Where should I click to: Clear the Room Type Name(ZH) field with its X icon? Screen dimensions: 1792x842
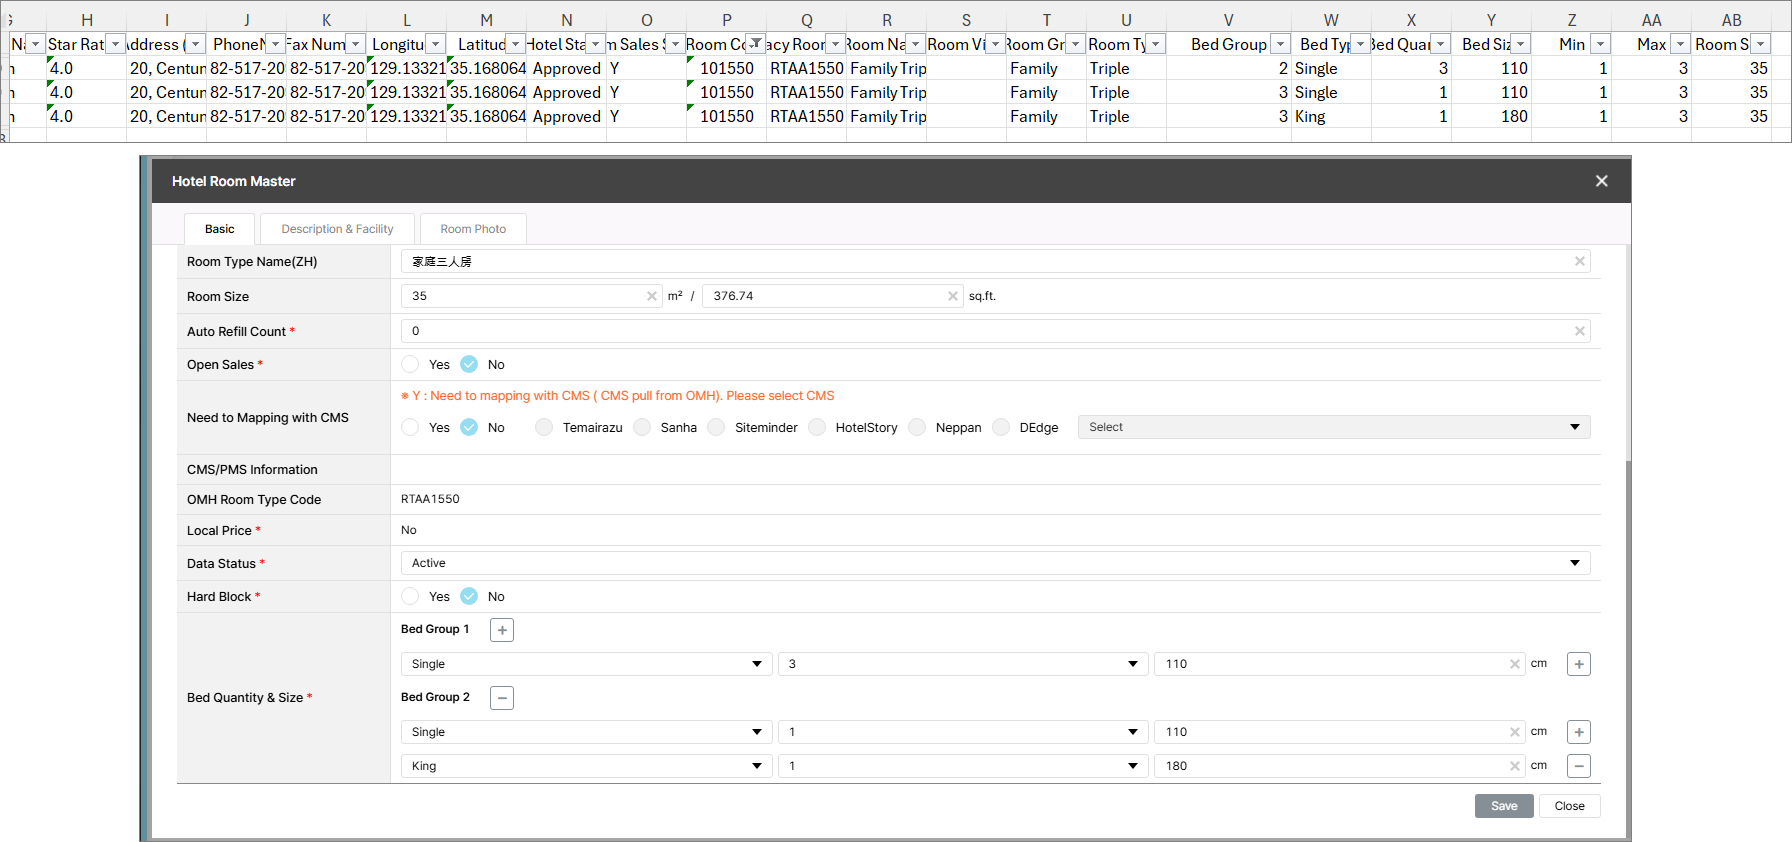coord(1579,262)
